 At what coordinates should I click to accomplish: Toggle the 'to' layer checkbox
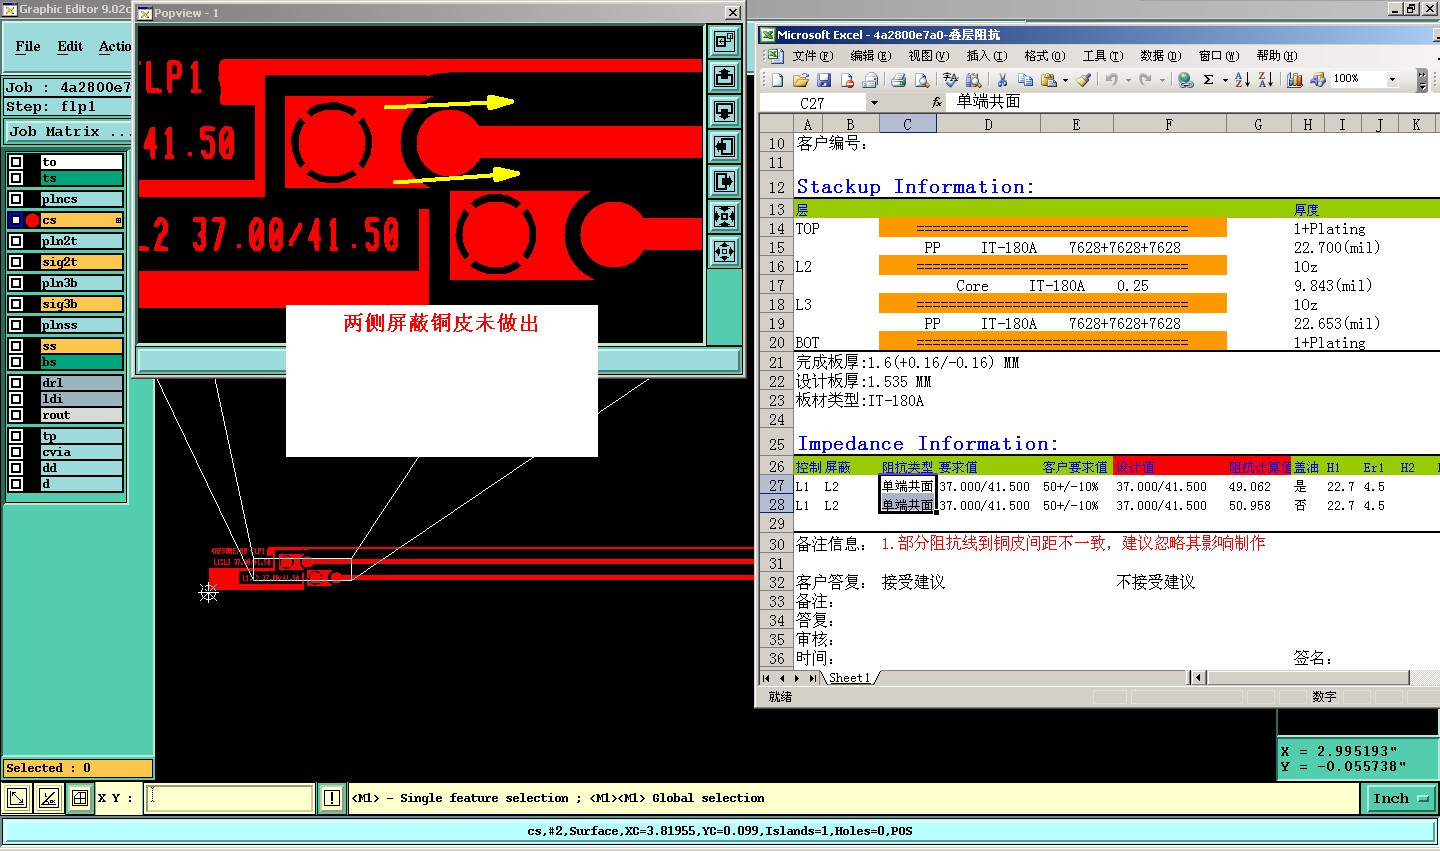(16, 162)
